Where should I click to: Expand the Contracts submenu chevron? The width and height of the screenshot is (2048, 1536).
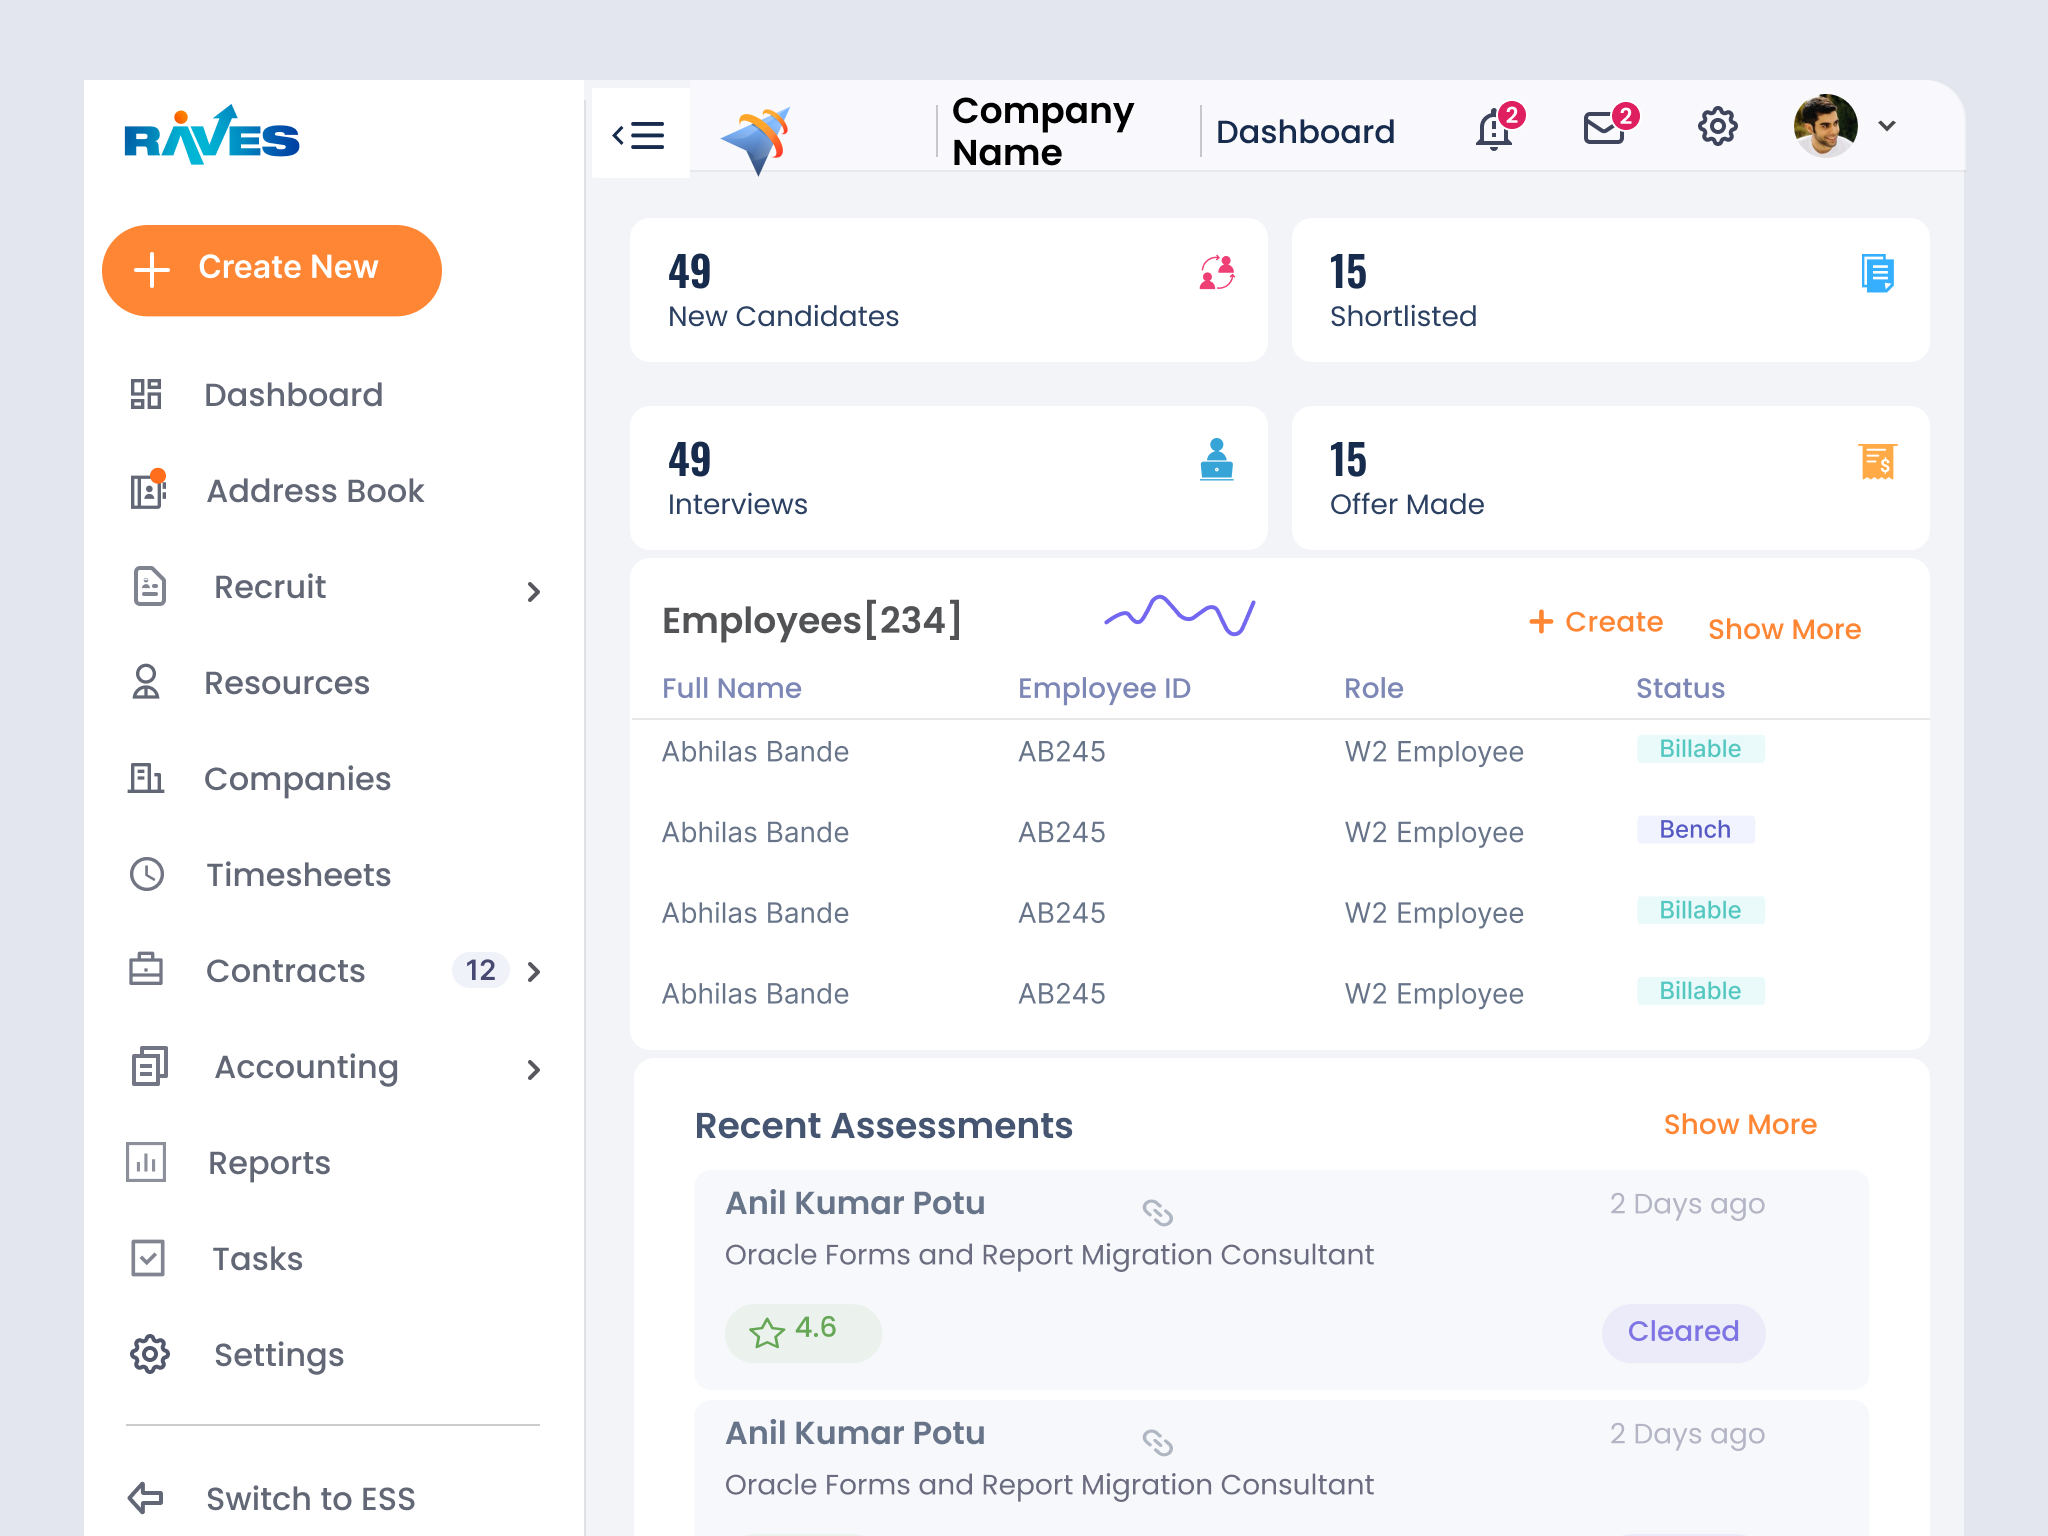point(534,971)
